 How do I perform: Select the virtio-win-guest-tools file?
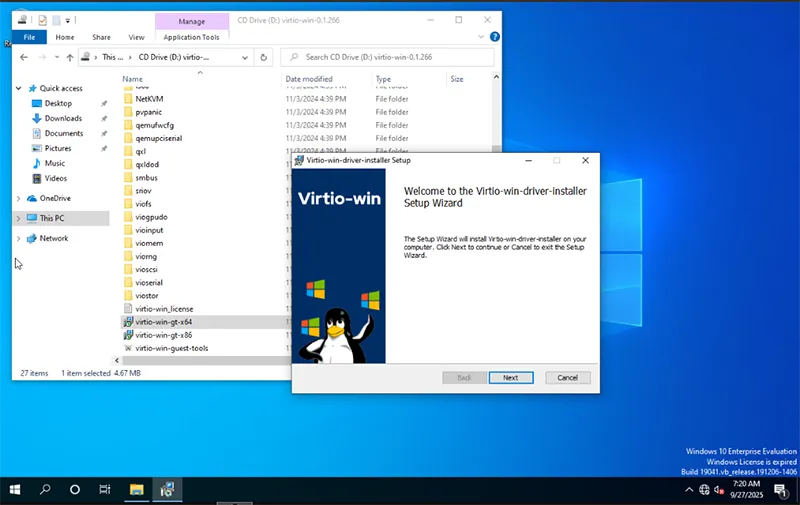coord(171,348)
